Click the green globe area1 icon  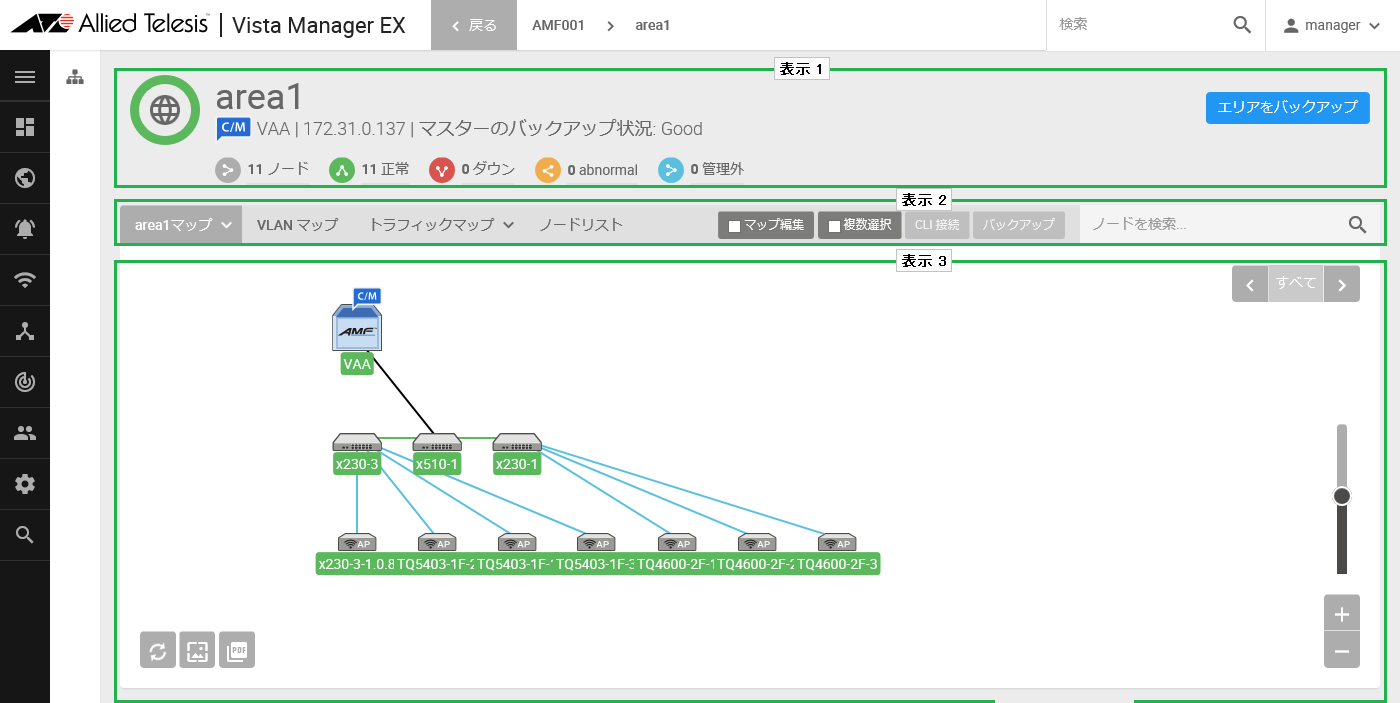pos(165,110)
